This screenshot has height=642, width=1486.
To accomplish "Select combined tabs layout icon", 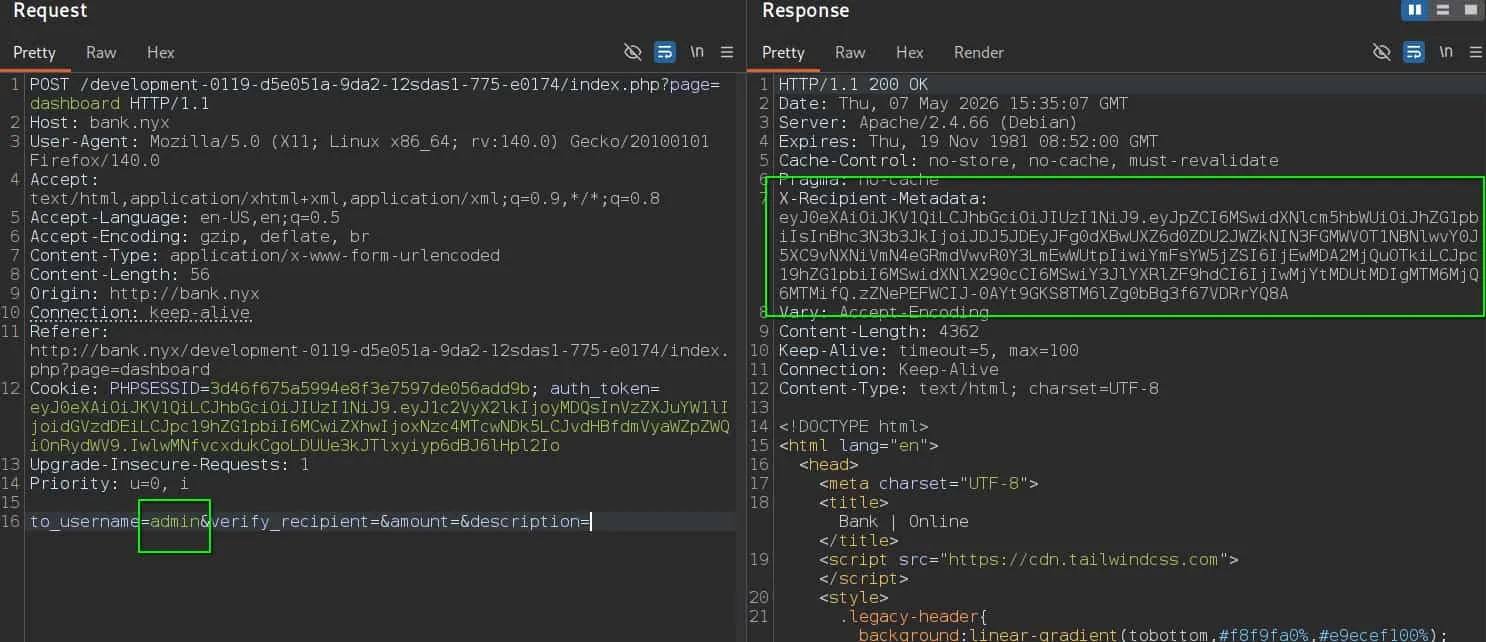I will [1470, 10].
